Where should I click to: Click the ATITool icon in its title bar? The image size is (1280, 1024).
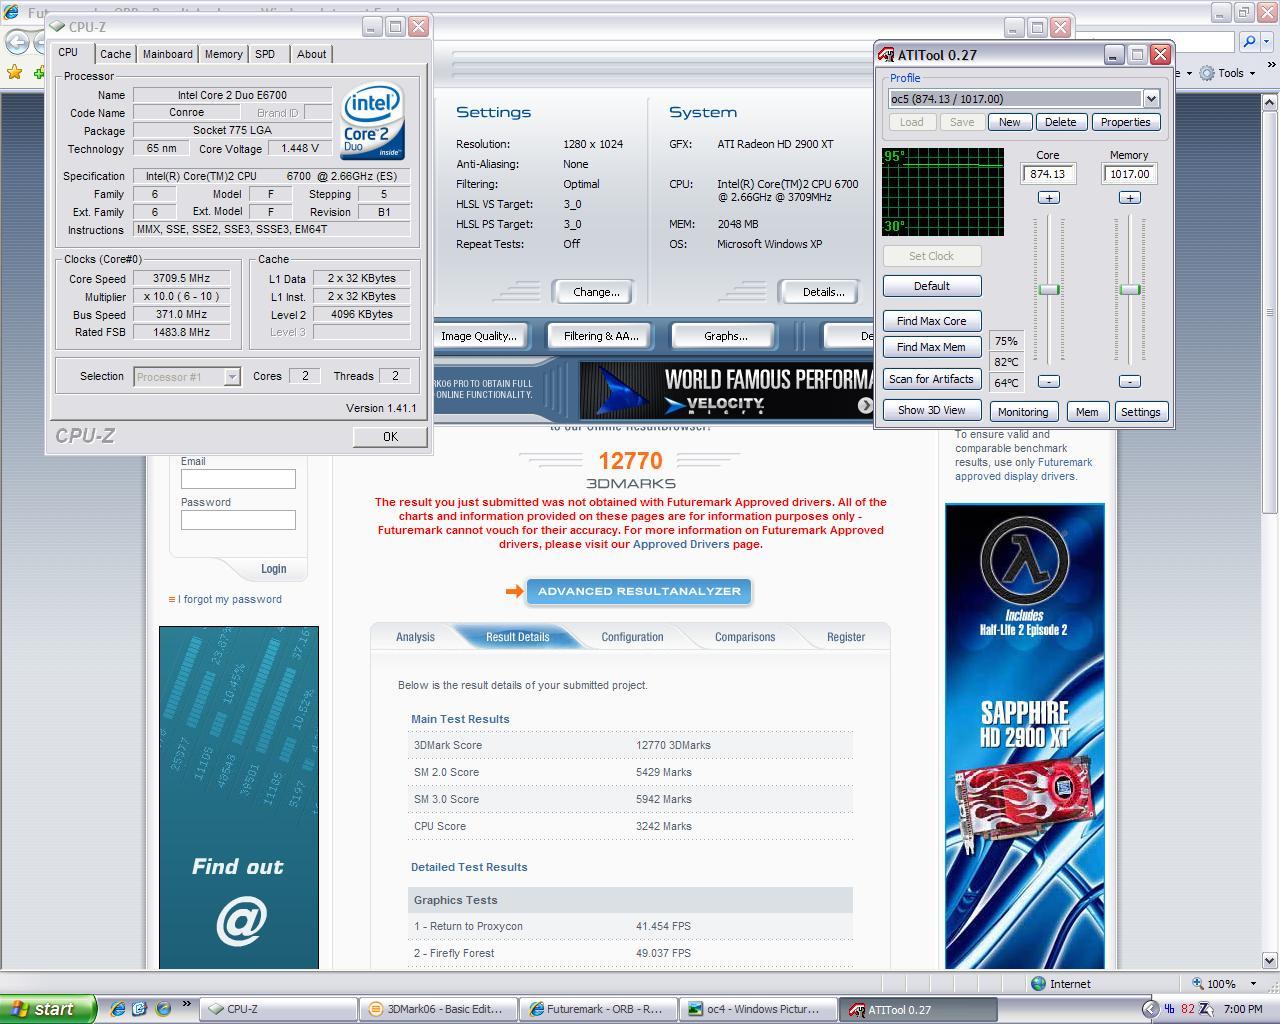click(x=886, y=55)
